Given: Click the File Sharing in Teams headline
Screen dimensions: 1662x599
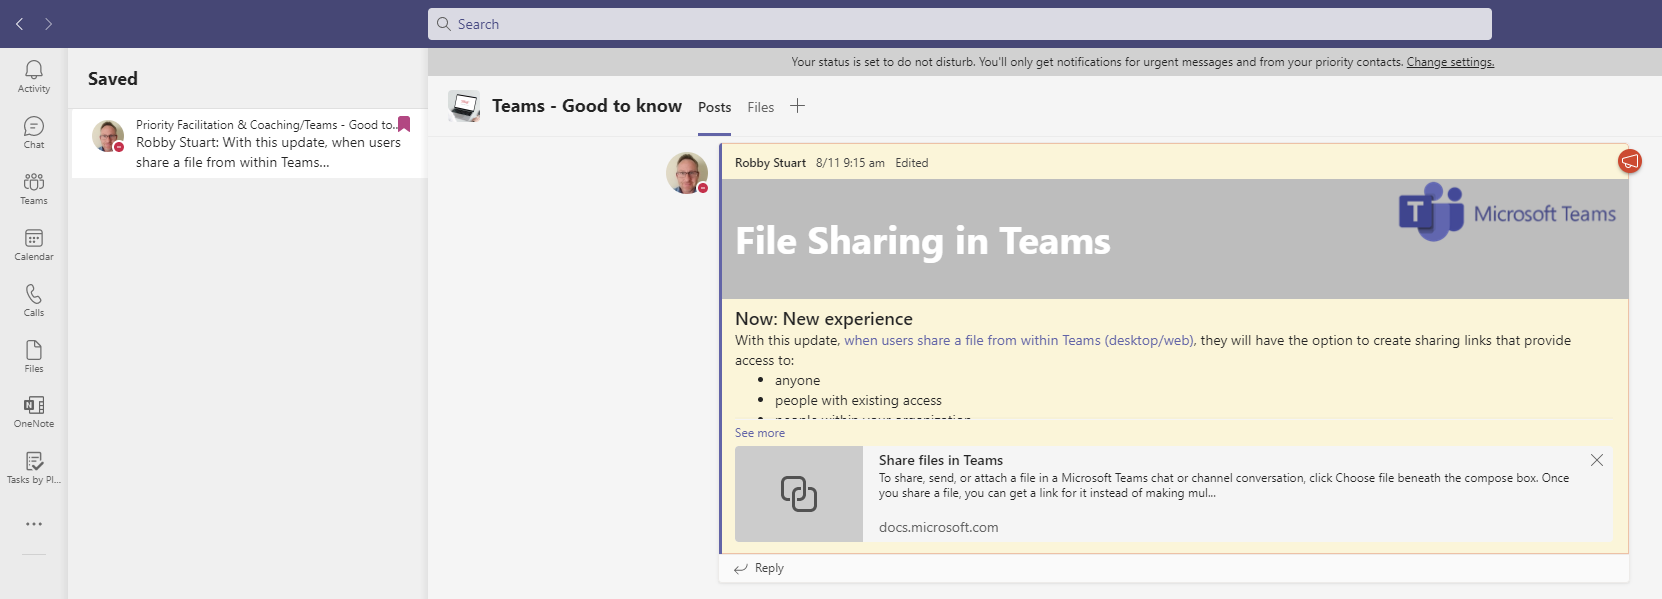Looking at the screenshot, I should [923, 241].
